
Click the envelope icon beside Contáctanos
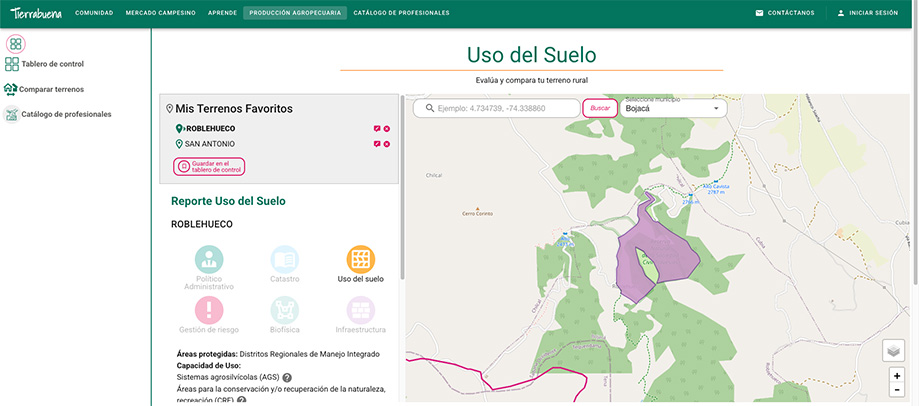(x=759, y=13)
